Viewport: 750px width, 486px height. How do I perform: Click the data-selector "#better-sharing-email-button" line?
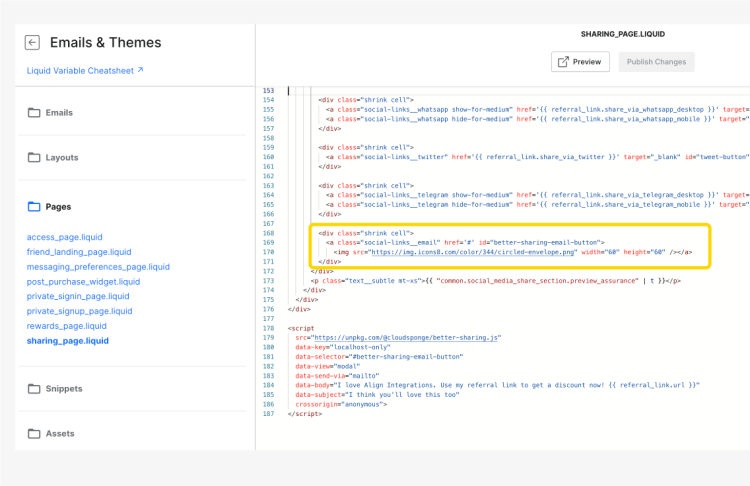point(379,357)
